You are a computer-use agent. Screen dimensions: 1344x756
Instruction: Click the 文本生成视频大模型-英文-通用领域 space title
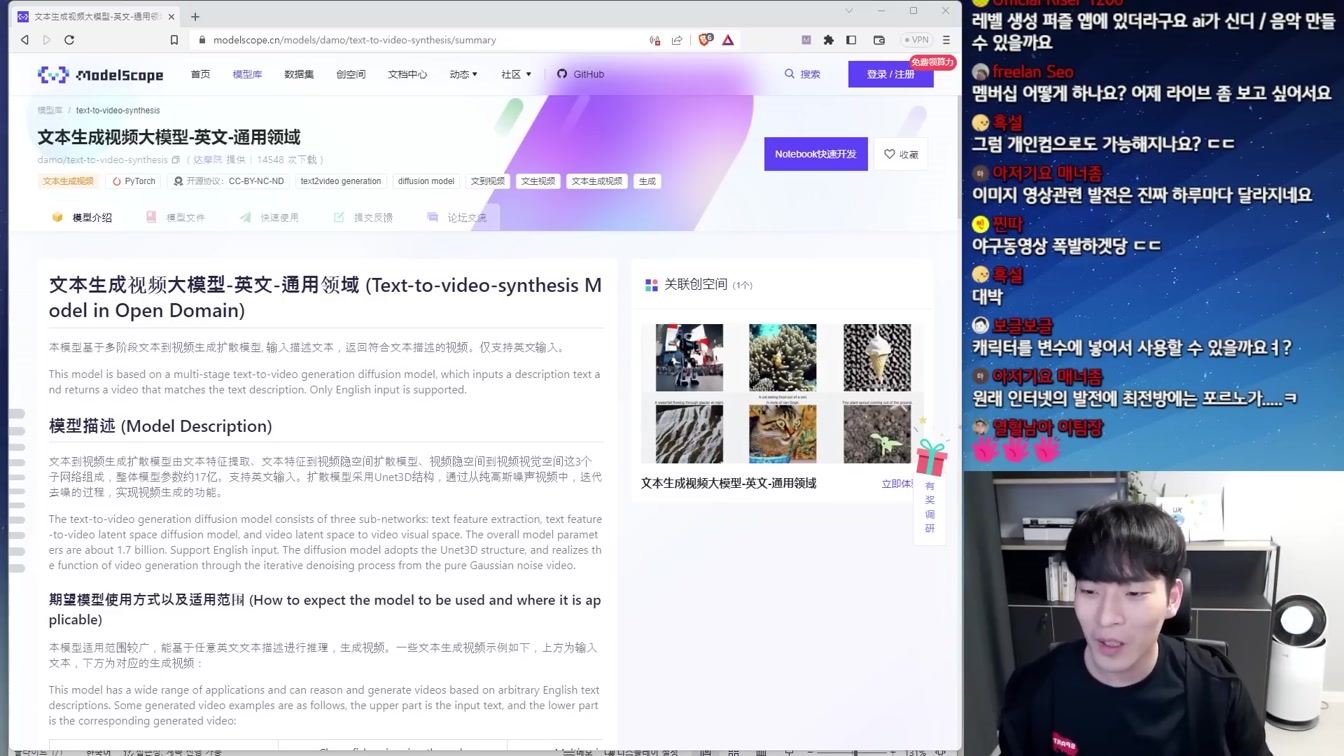pyautogui.click(x=729, y=483)
